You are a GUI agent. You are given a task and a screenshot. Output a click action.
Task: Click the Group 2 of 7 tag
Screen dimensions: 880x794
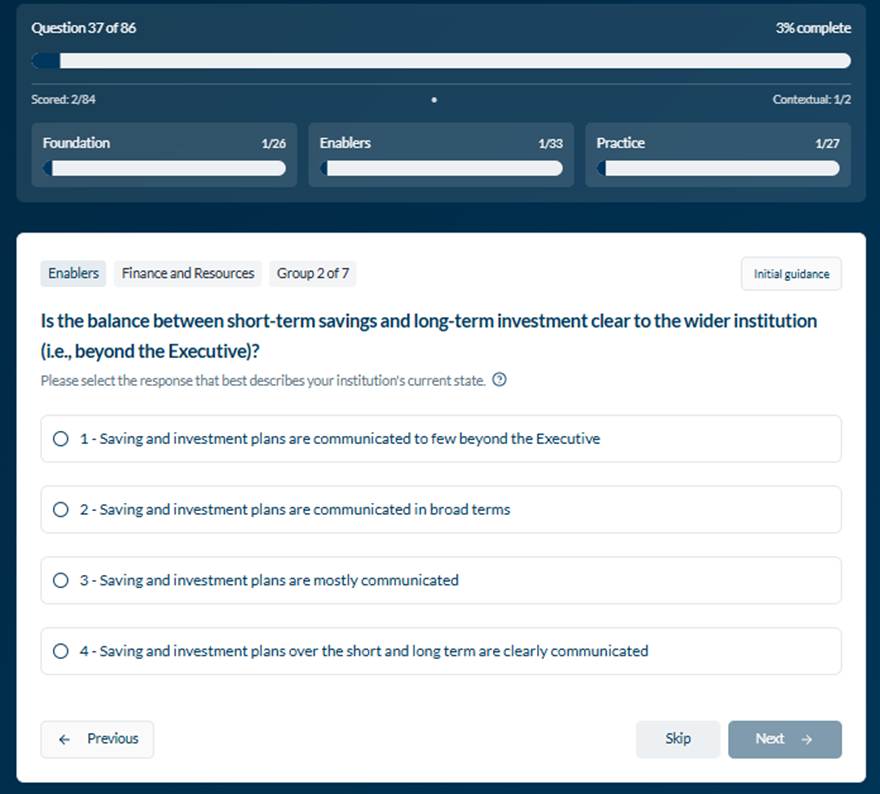[x=313, y=273]
